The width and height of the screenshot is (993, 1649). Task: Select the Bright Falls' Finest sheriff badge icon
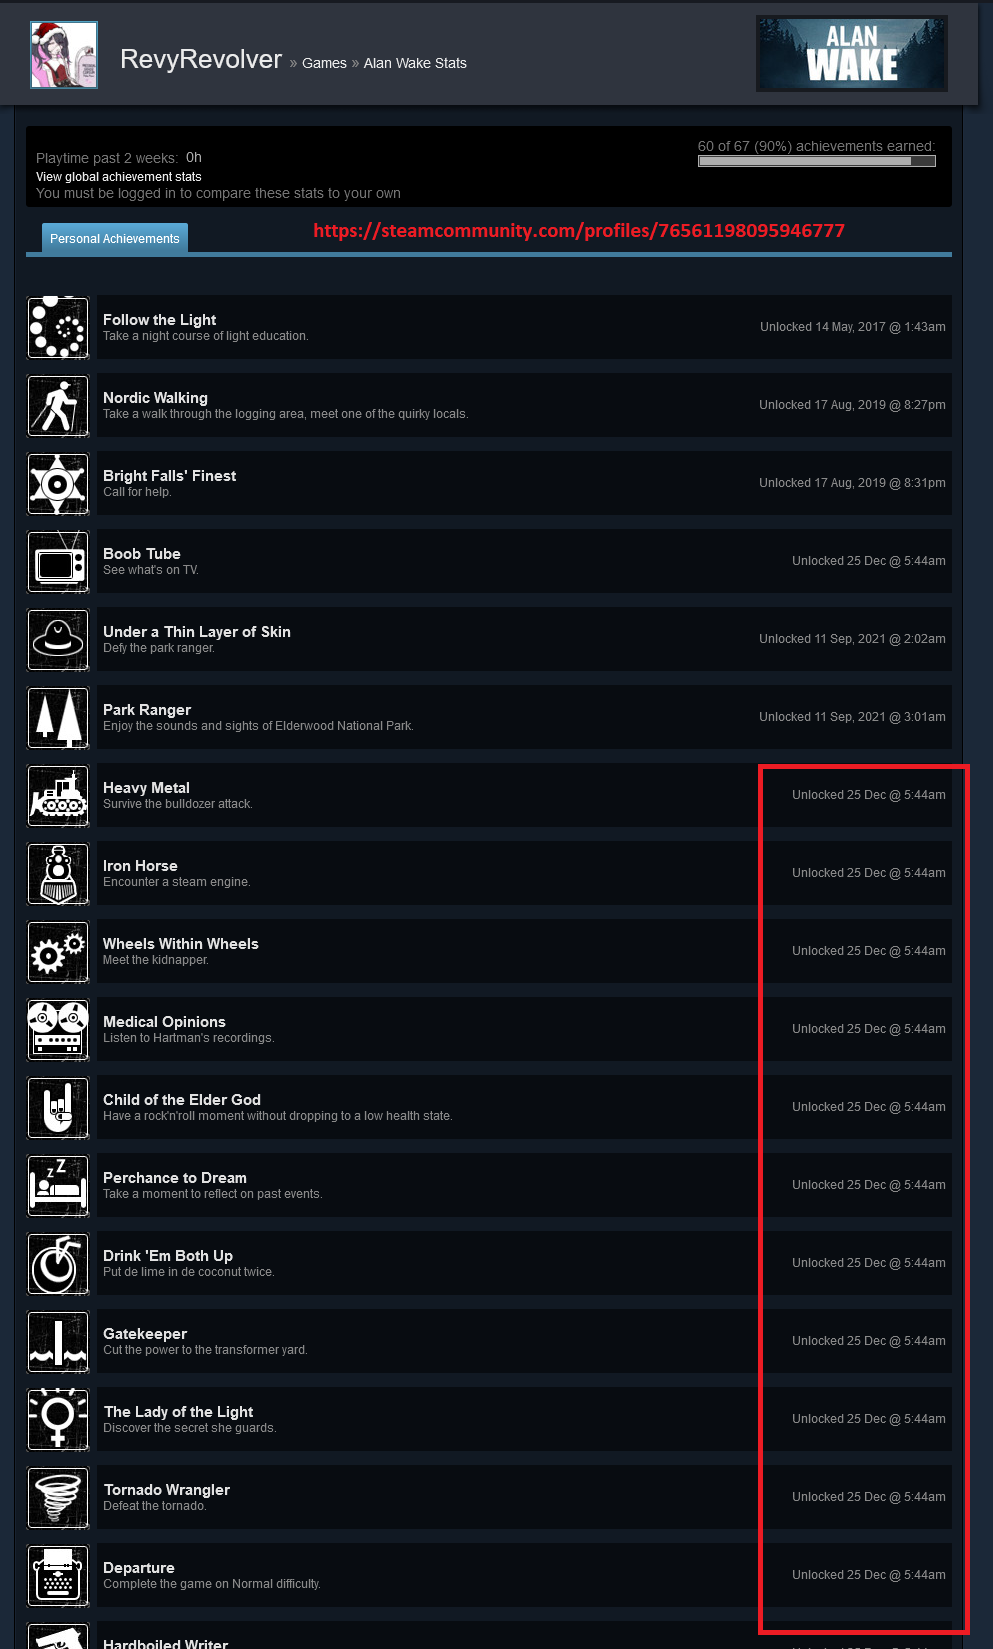pyautogui.click(x=58, y=483)
